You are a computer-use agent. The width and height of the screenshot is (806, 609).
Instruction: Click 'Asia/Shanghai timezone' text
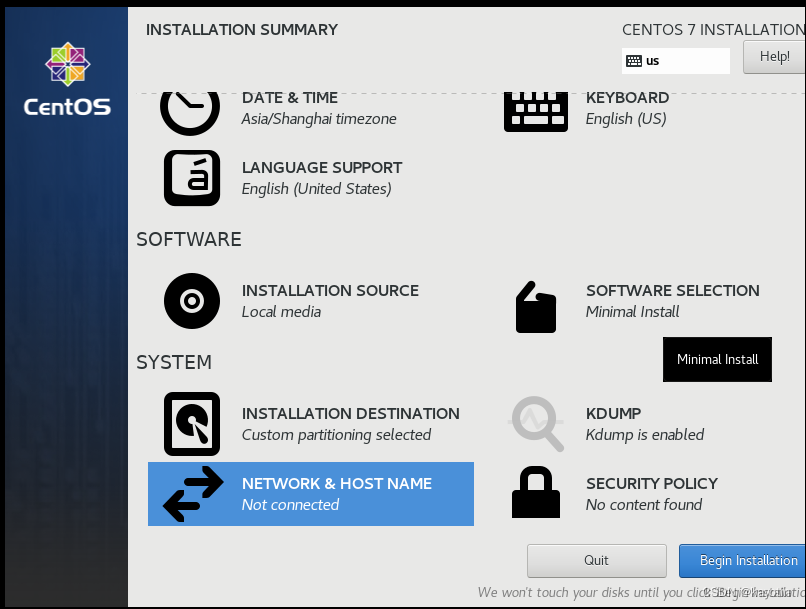tap(319, 119)
